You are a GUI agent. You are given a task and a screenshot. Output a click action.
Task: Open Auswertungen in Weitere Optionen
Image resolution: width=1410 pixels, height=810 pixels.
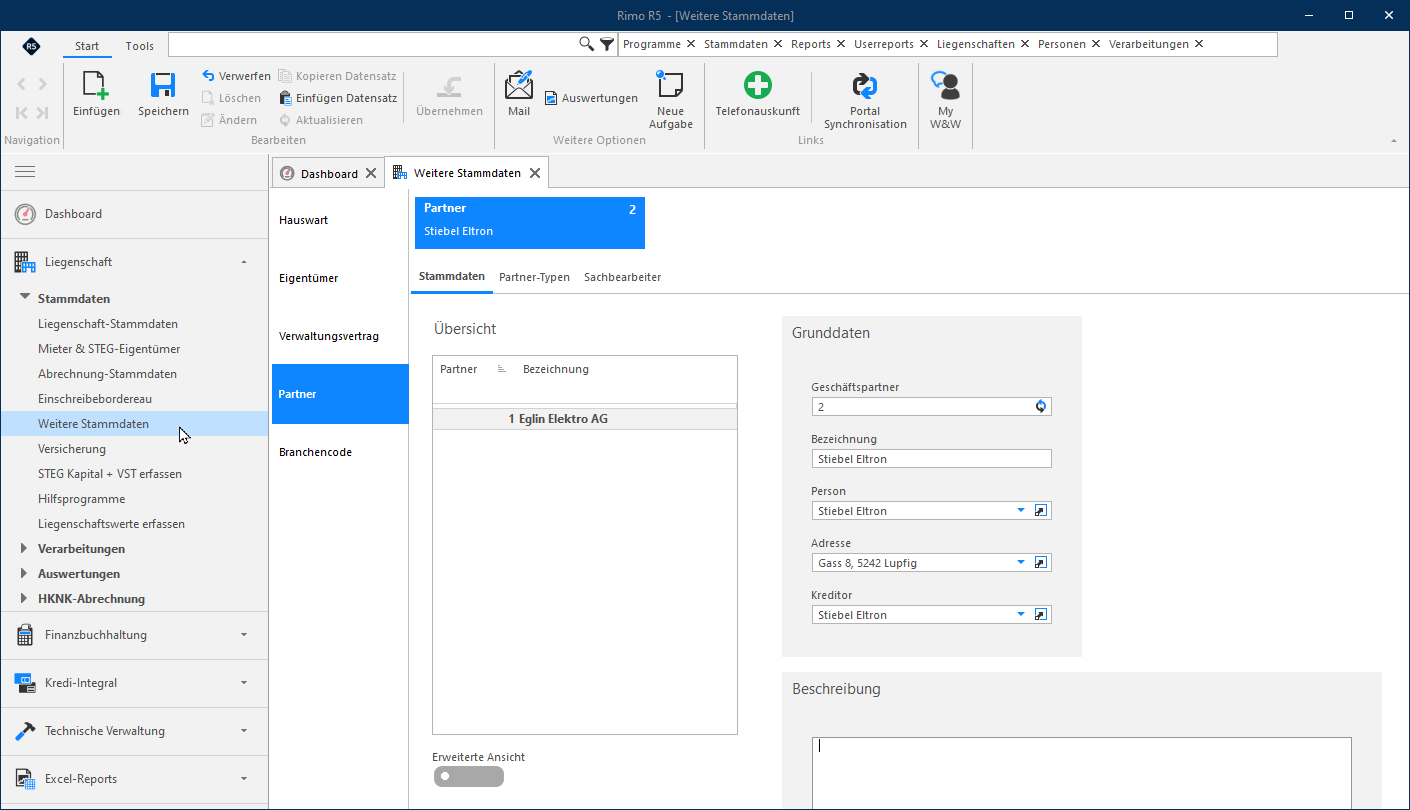(x=591, y=98)
